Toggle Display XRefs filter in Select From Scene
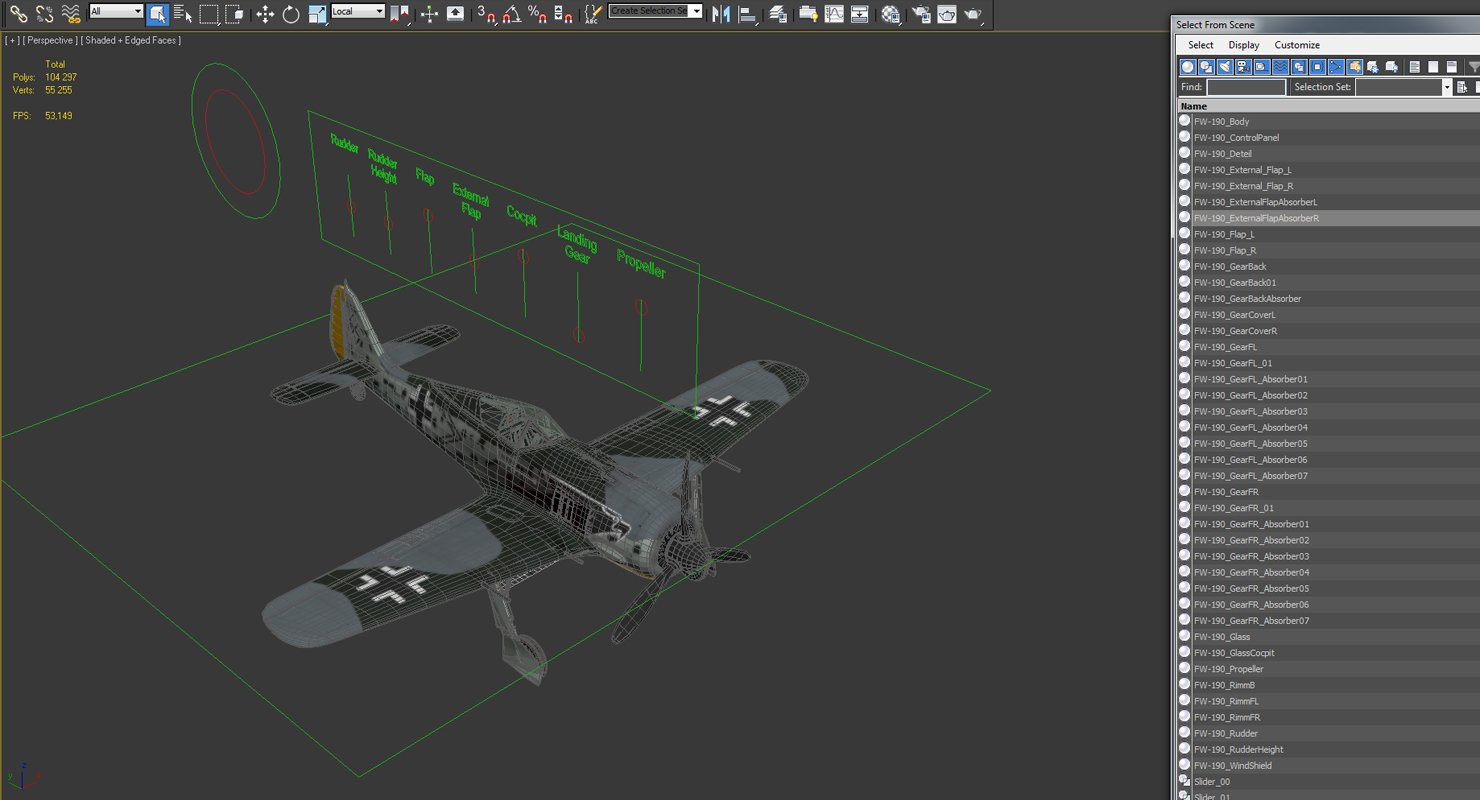The image size is (1480, 800). point(1317,67)
